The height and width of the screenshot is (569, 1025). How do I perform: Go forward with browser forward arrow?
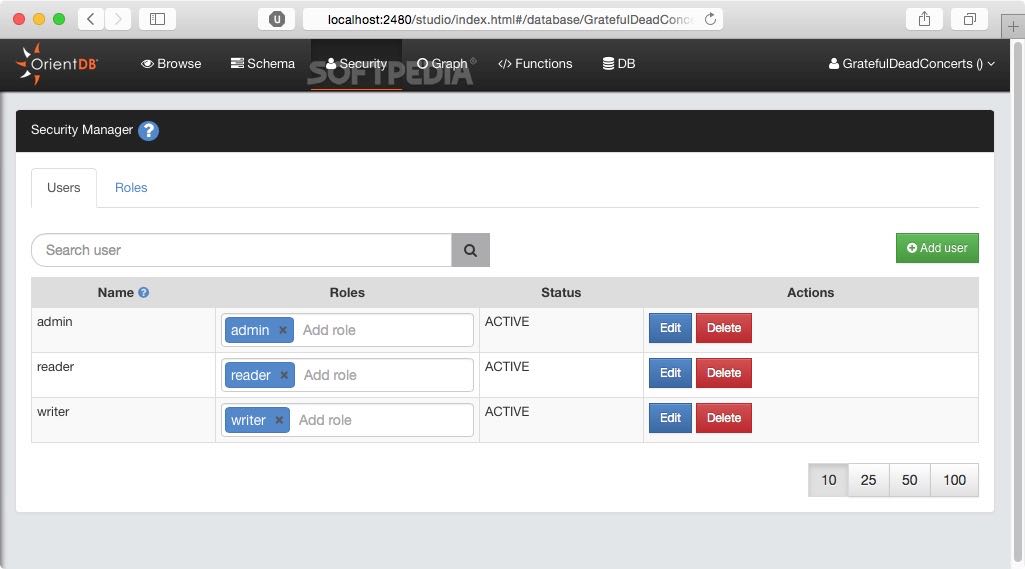118,19
